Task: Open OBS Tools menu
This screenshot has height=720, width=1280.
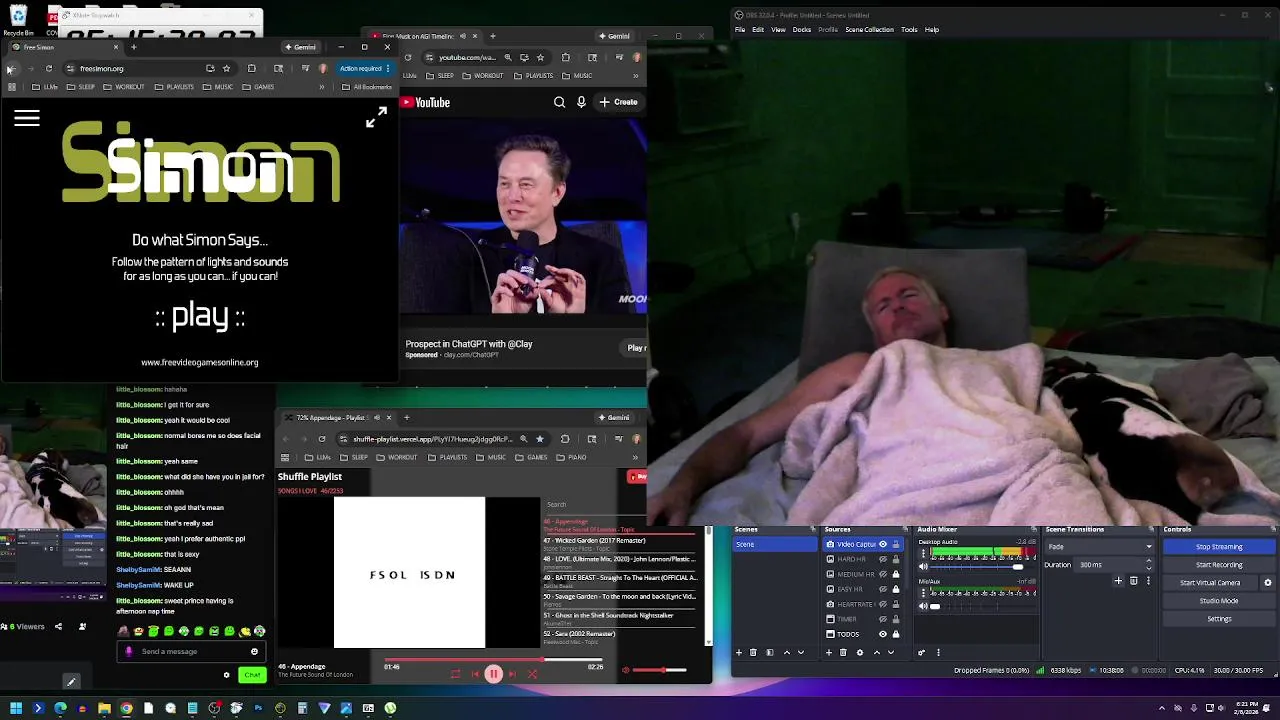Action: pyautogui.click(x=909, y=29)
